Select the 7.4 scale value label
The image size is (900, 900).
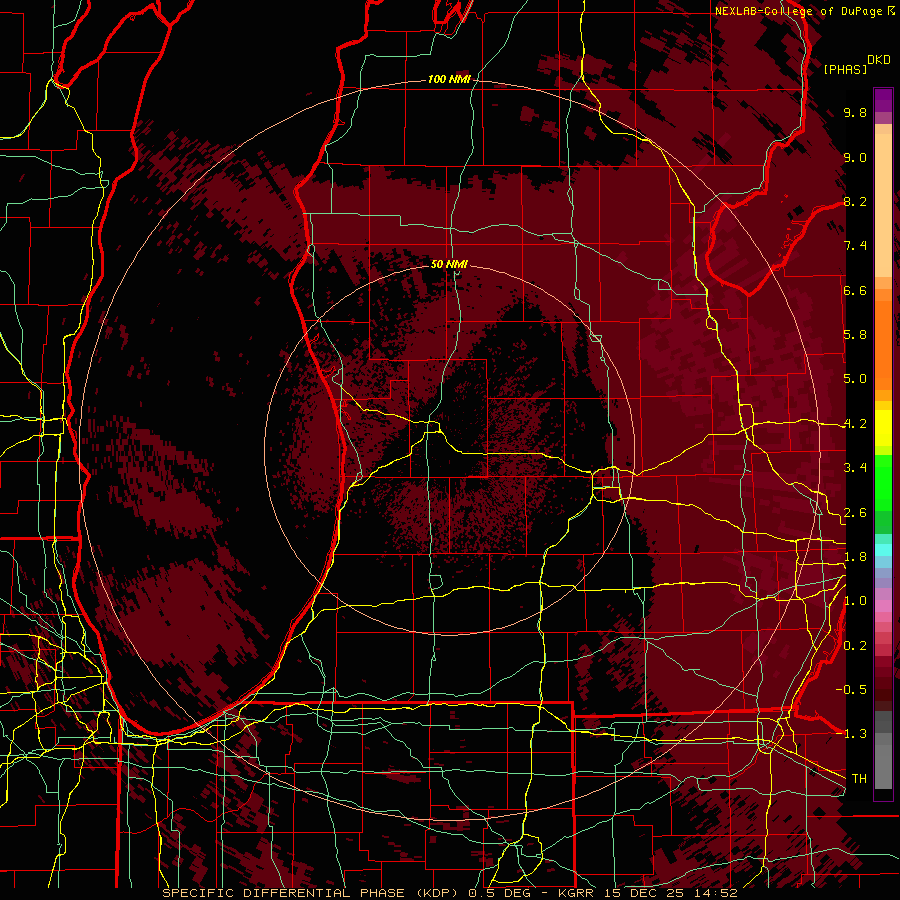pos(855,246)
